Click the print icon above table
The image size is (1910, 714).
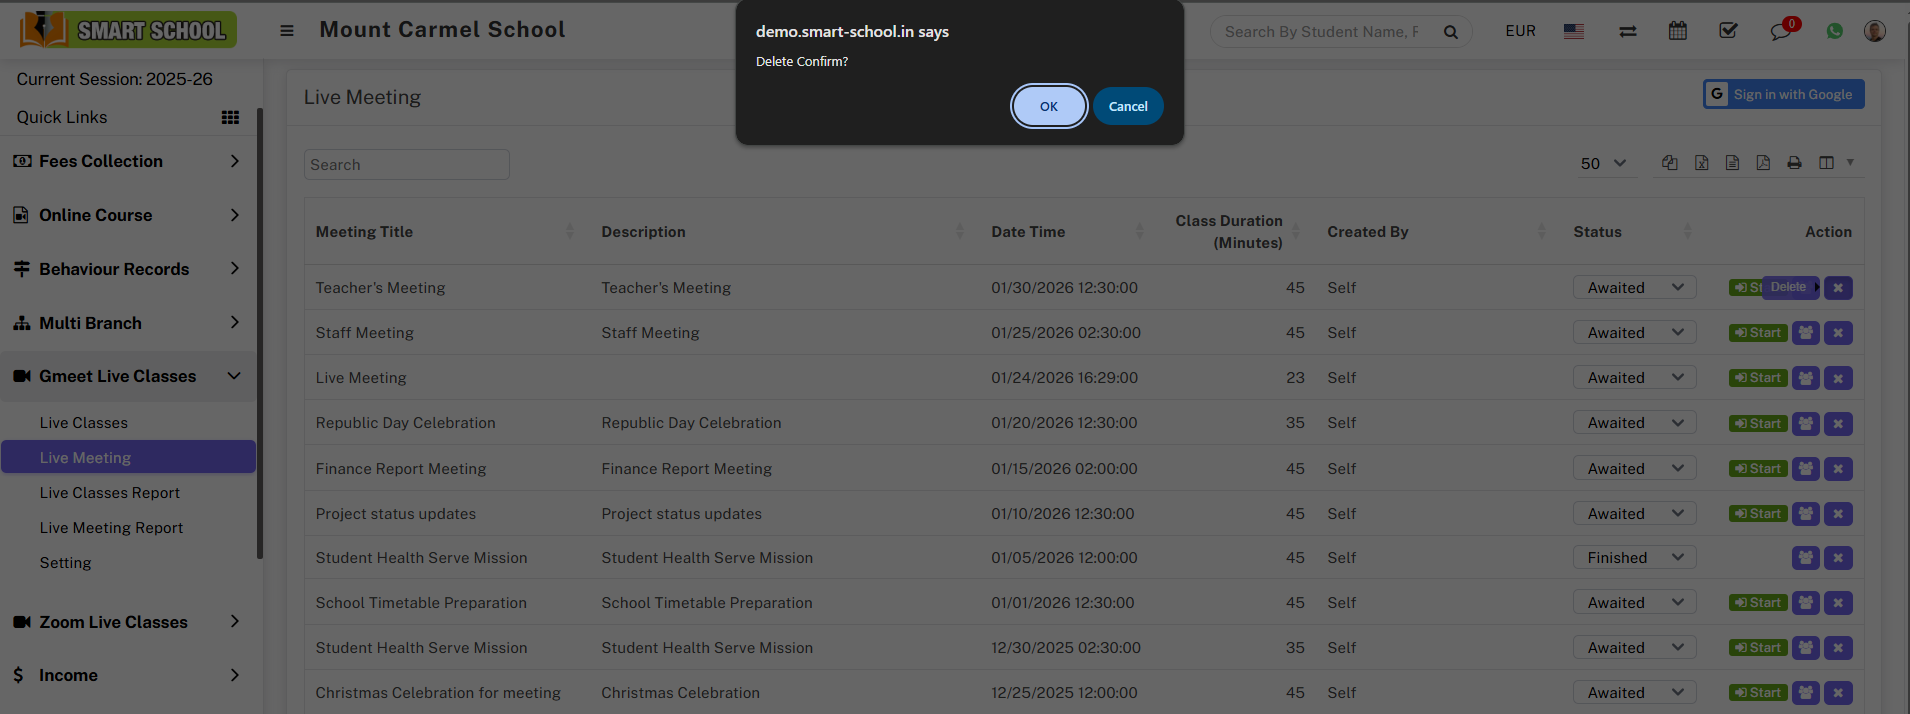pyautogui.click(x=1794, y=163)
